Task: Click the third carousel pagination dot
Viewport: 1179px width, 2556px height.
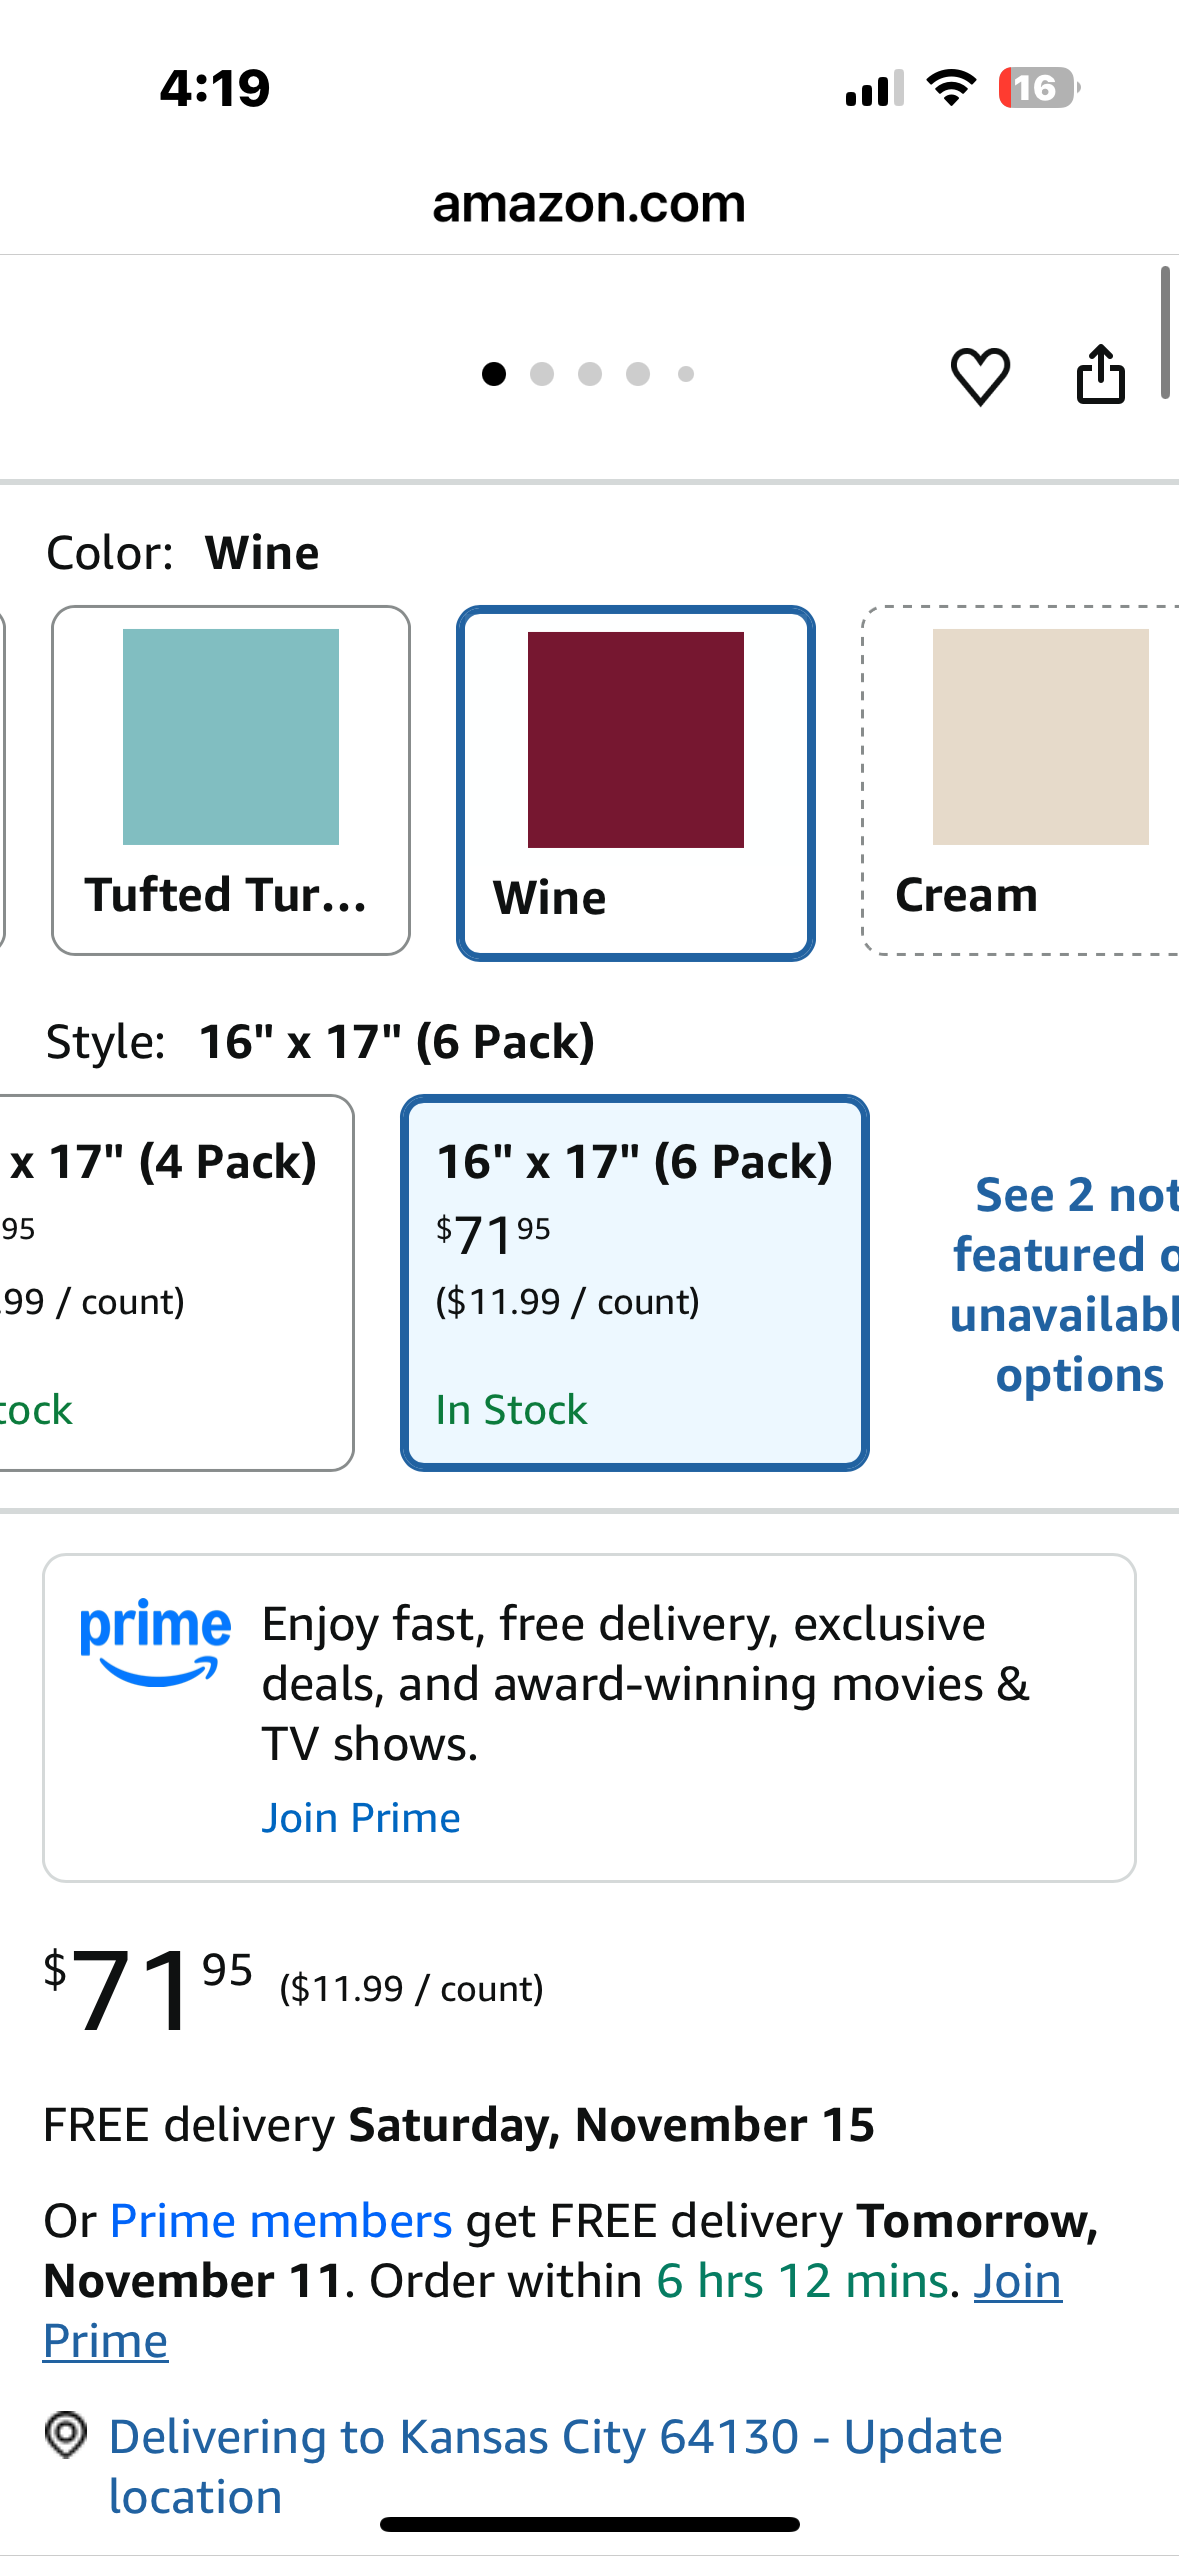Action: [x=590, y=374]
